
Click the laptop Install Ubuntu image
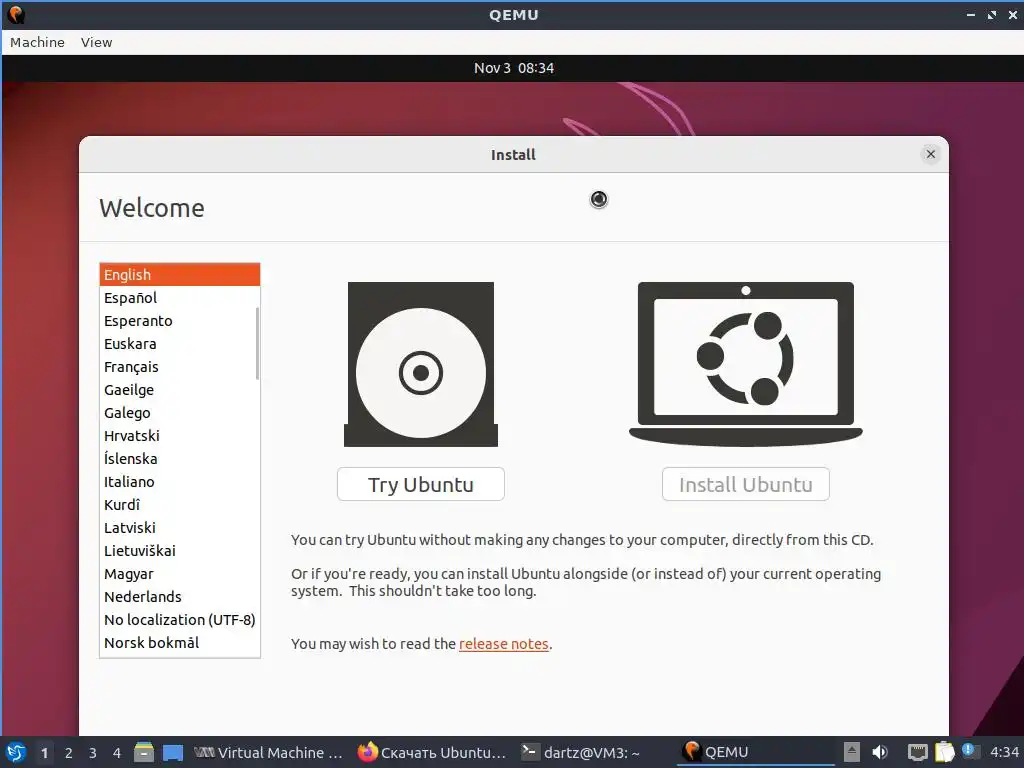tap(746, 364)
